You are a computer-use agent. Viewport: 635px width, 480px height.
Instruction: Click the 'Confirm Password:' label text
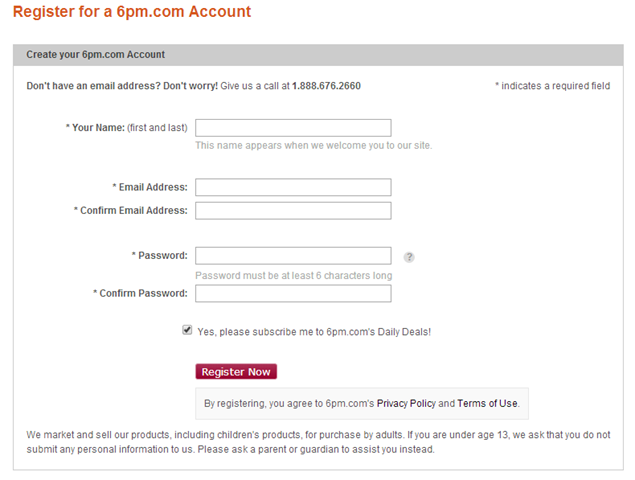[x=141, y=293]
